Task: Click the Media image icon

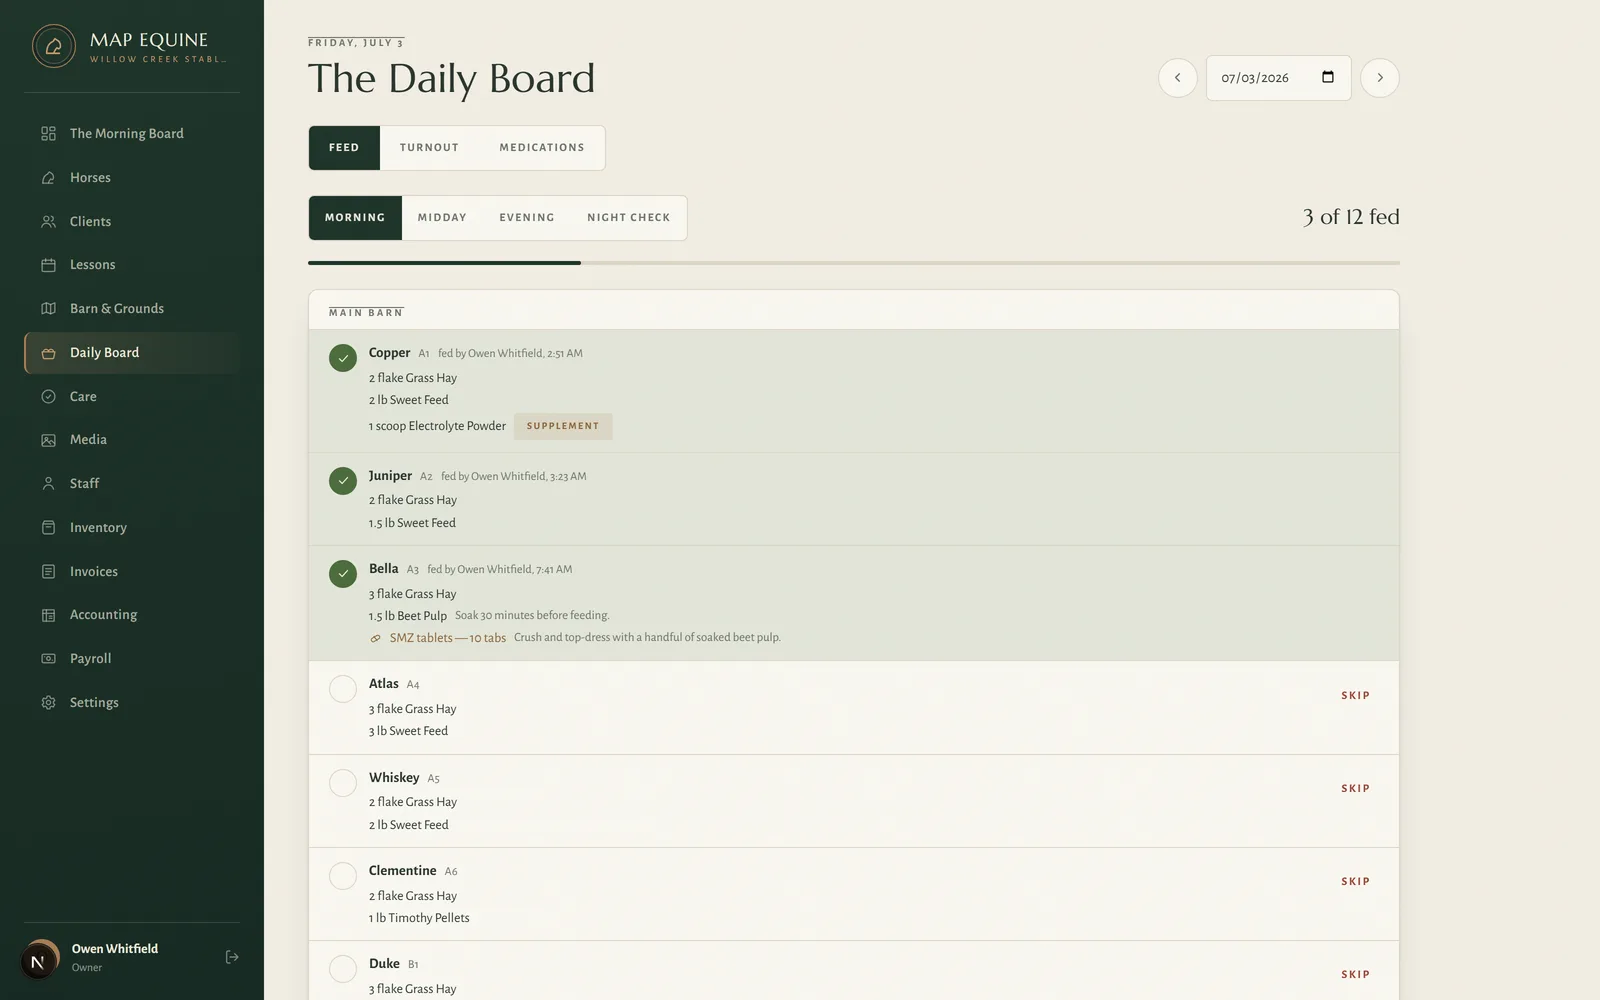Action: coord(48,440)
